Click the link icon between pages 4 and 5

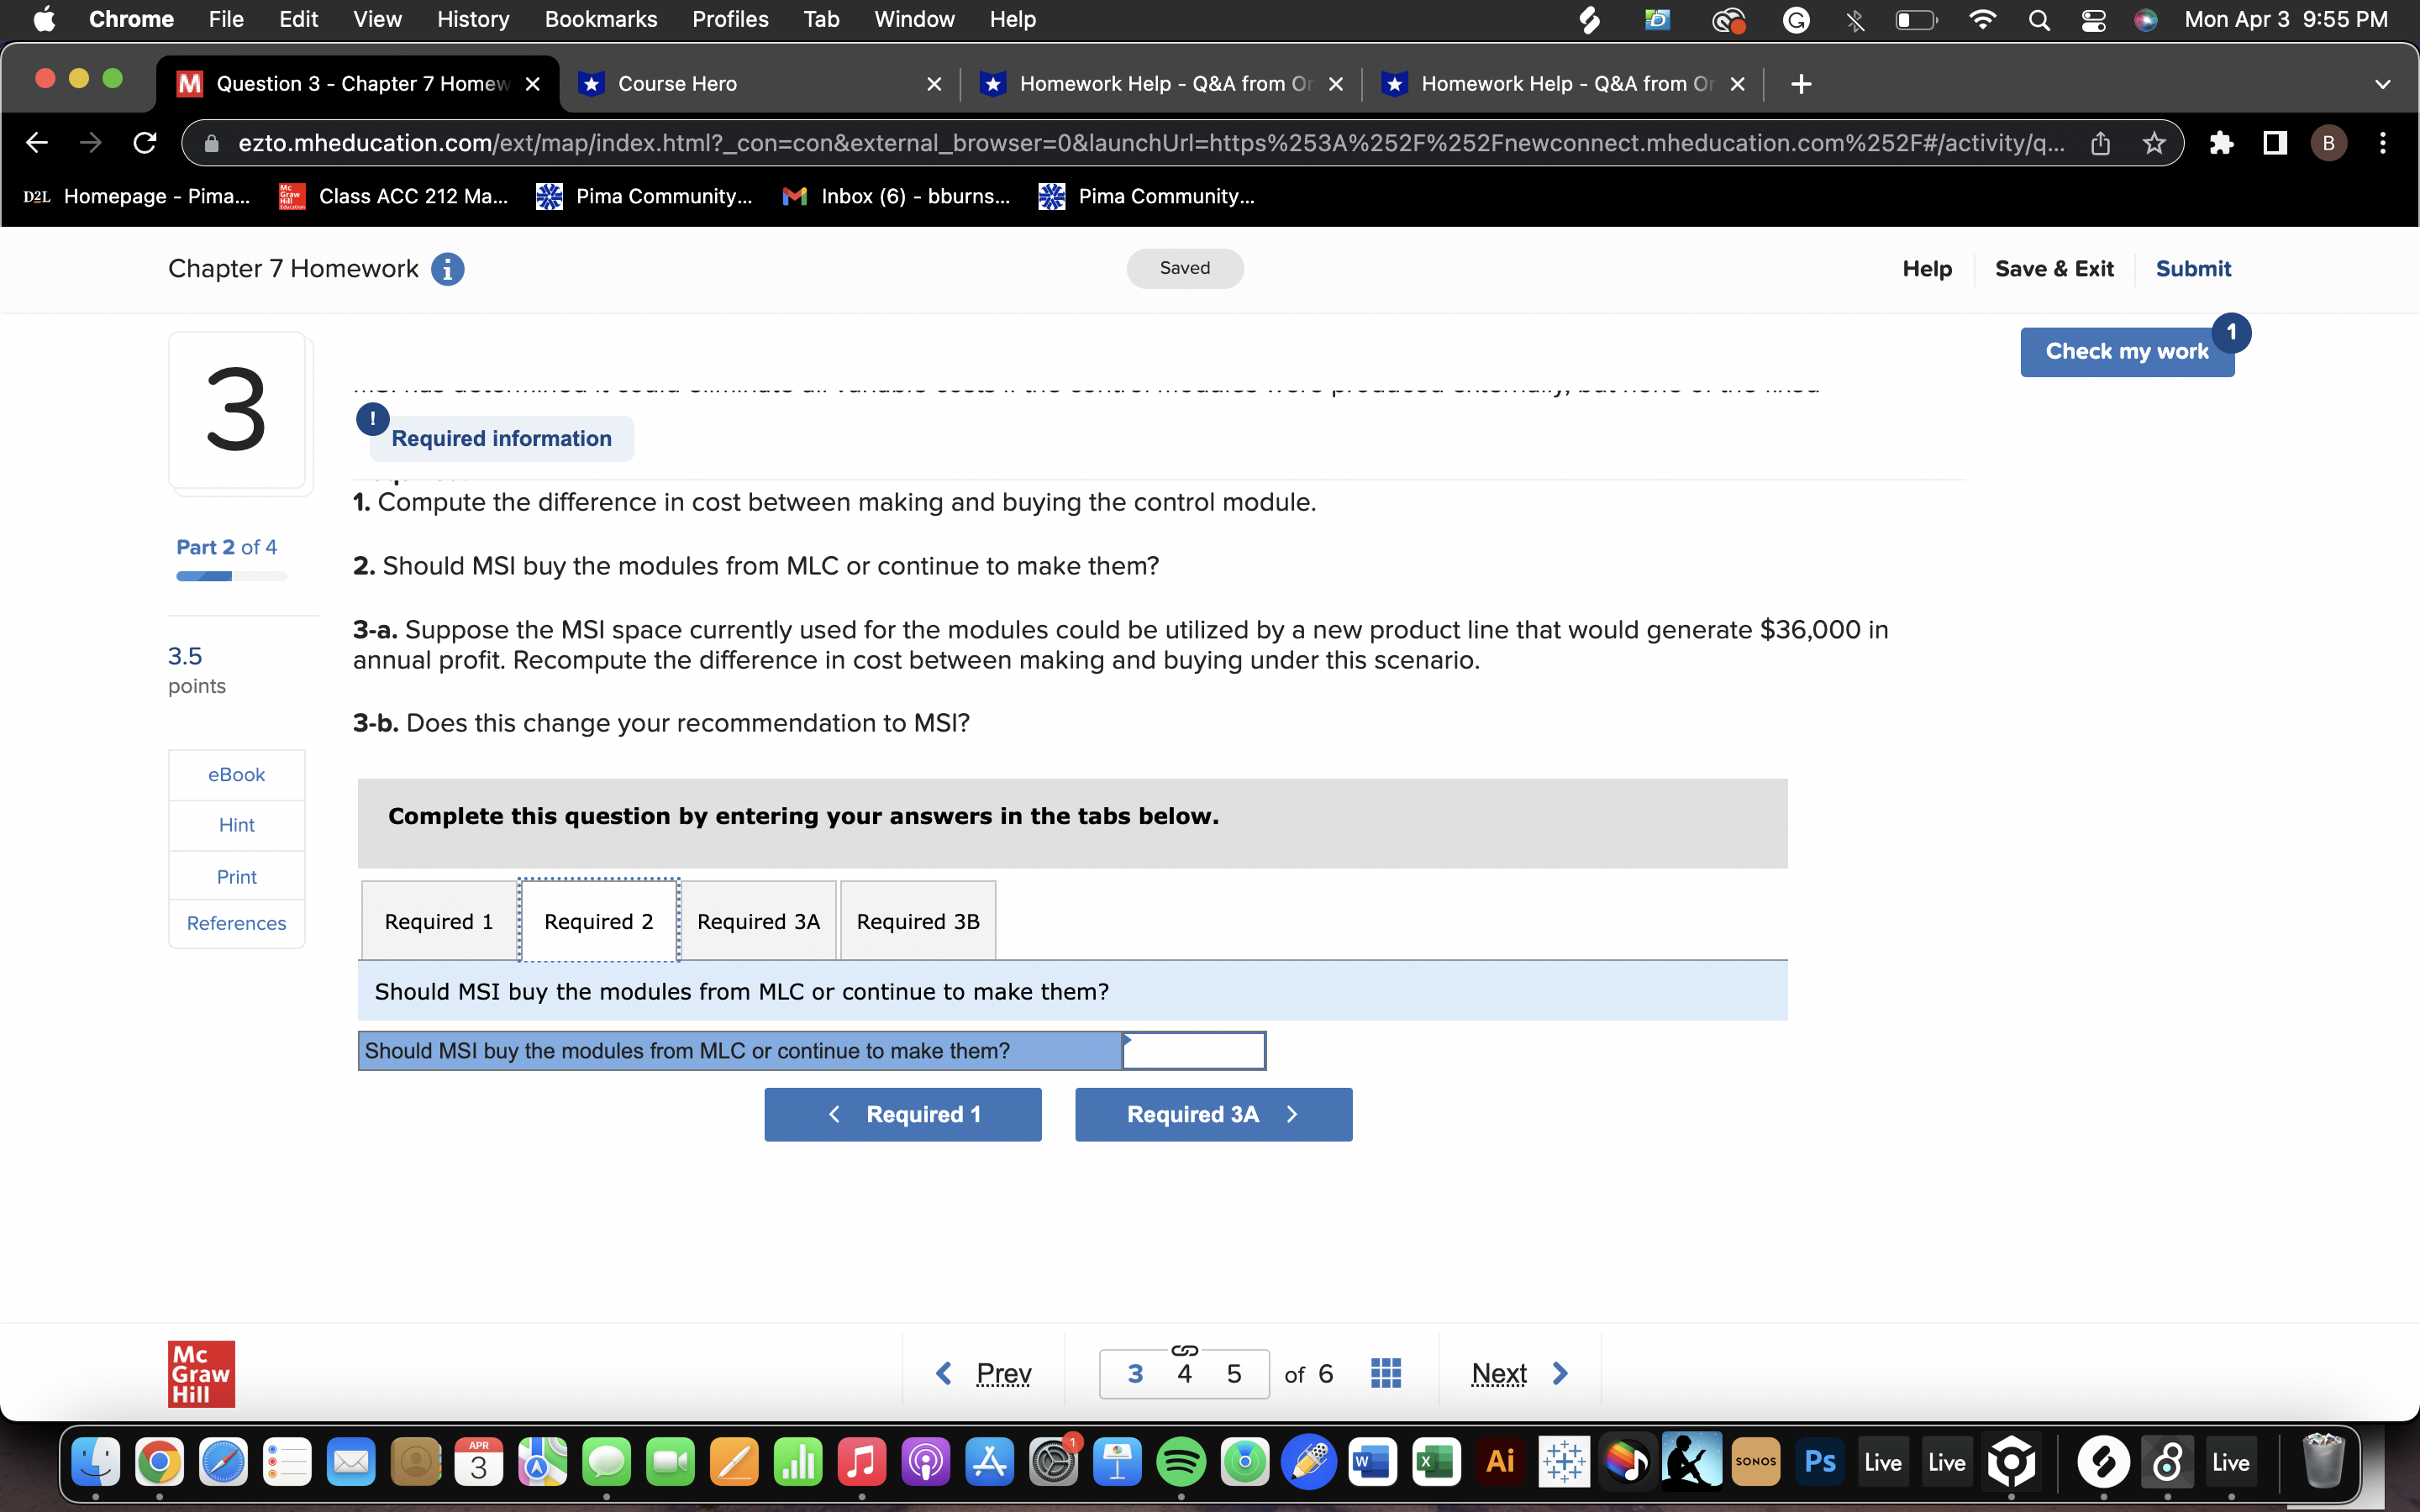click(1185, 1350)
